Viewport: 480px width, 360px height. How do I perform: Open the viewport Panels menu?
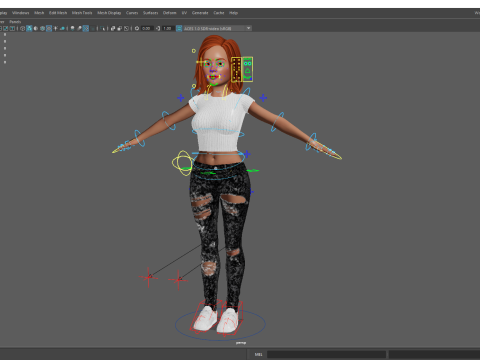tap(15, 22)
